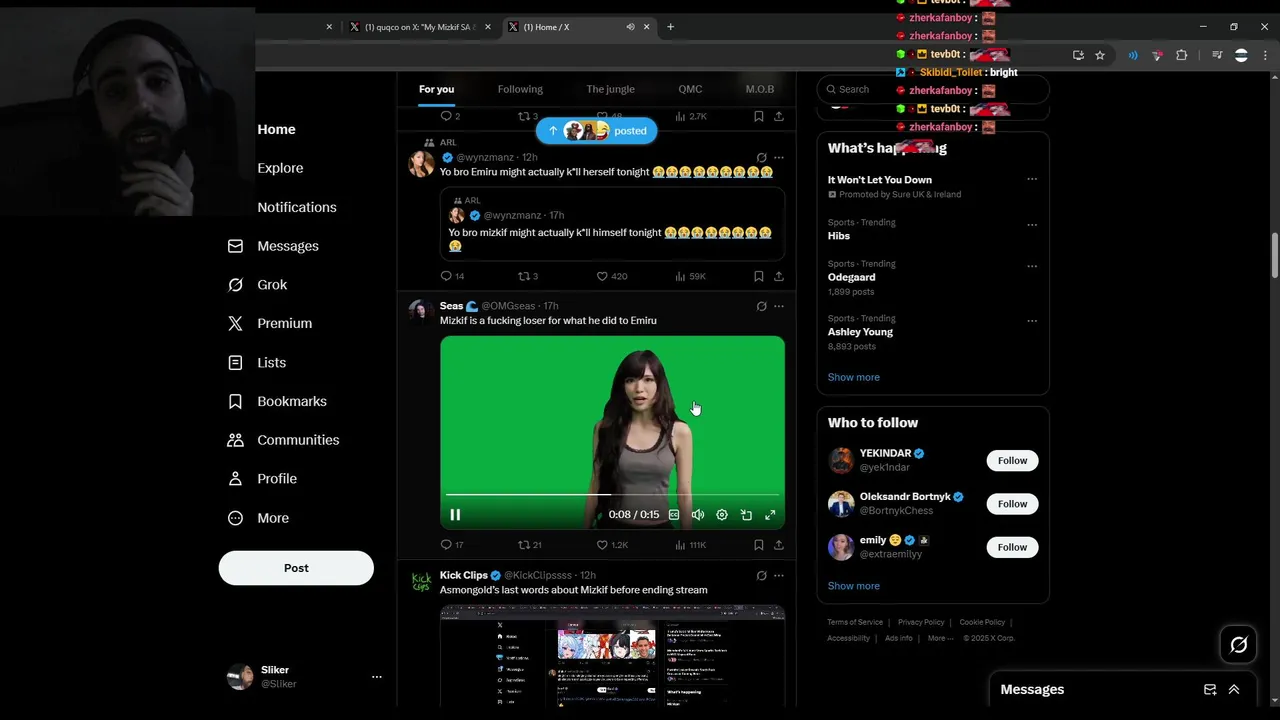Mute the Seas video volume
Screen dimensions: 1280x720
tap(698, 515)
